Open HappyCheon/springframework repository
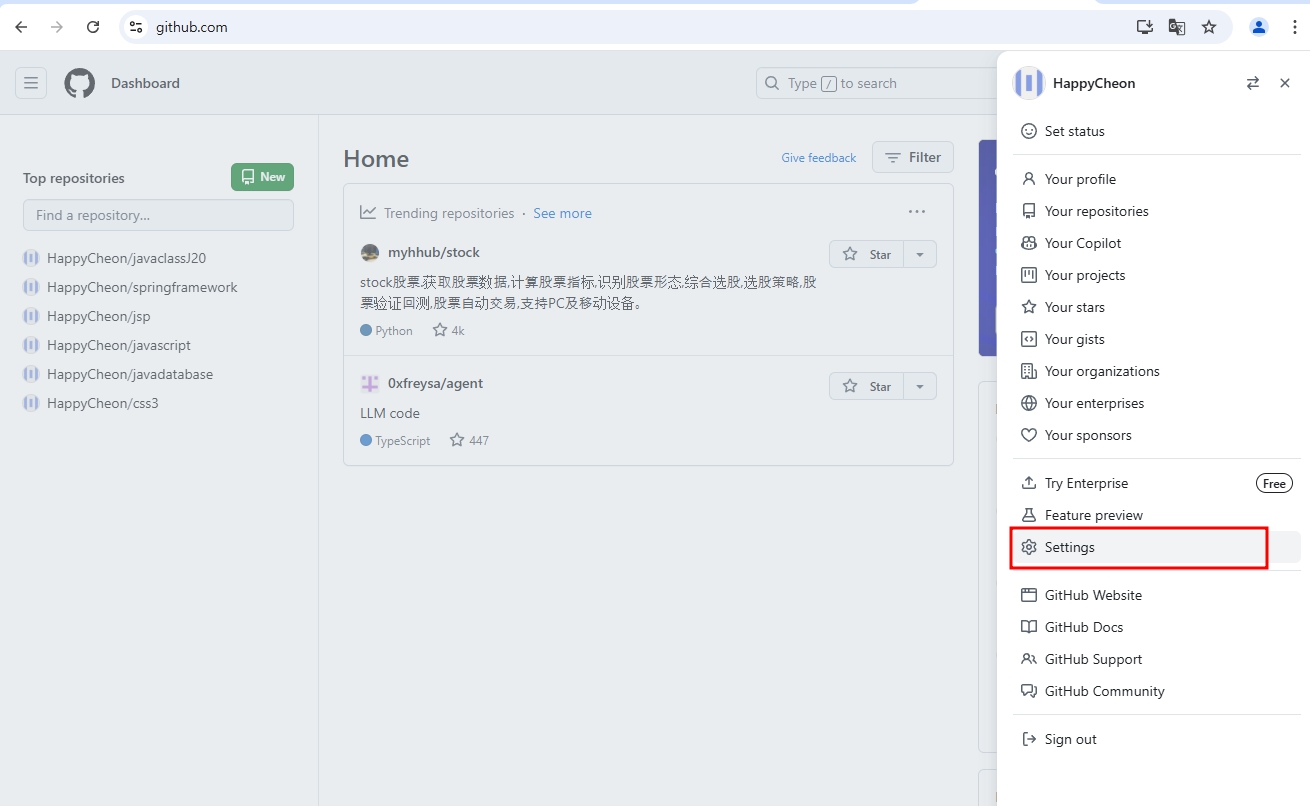Image resolution: width=1310 pixels, height=806 pixels. (x=142, y=287)
